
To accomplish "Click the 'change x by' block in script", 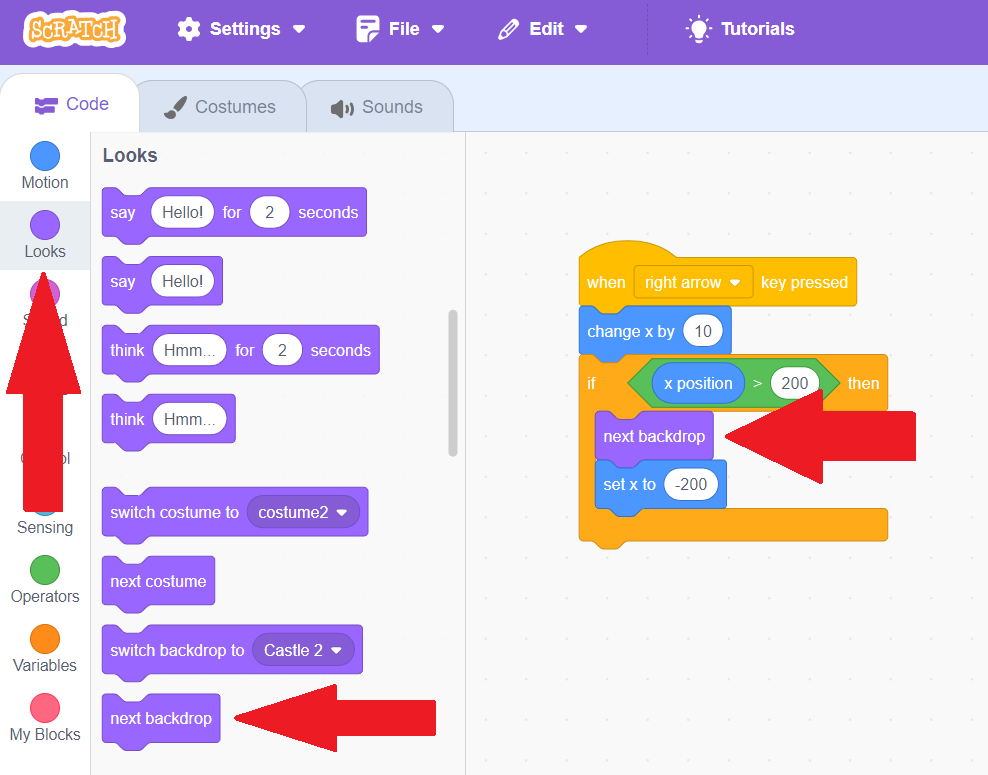I will [655, 332].
